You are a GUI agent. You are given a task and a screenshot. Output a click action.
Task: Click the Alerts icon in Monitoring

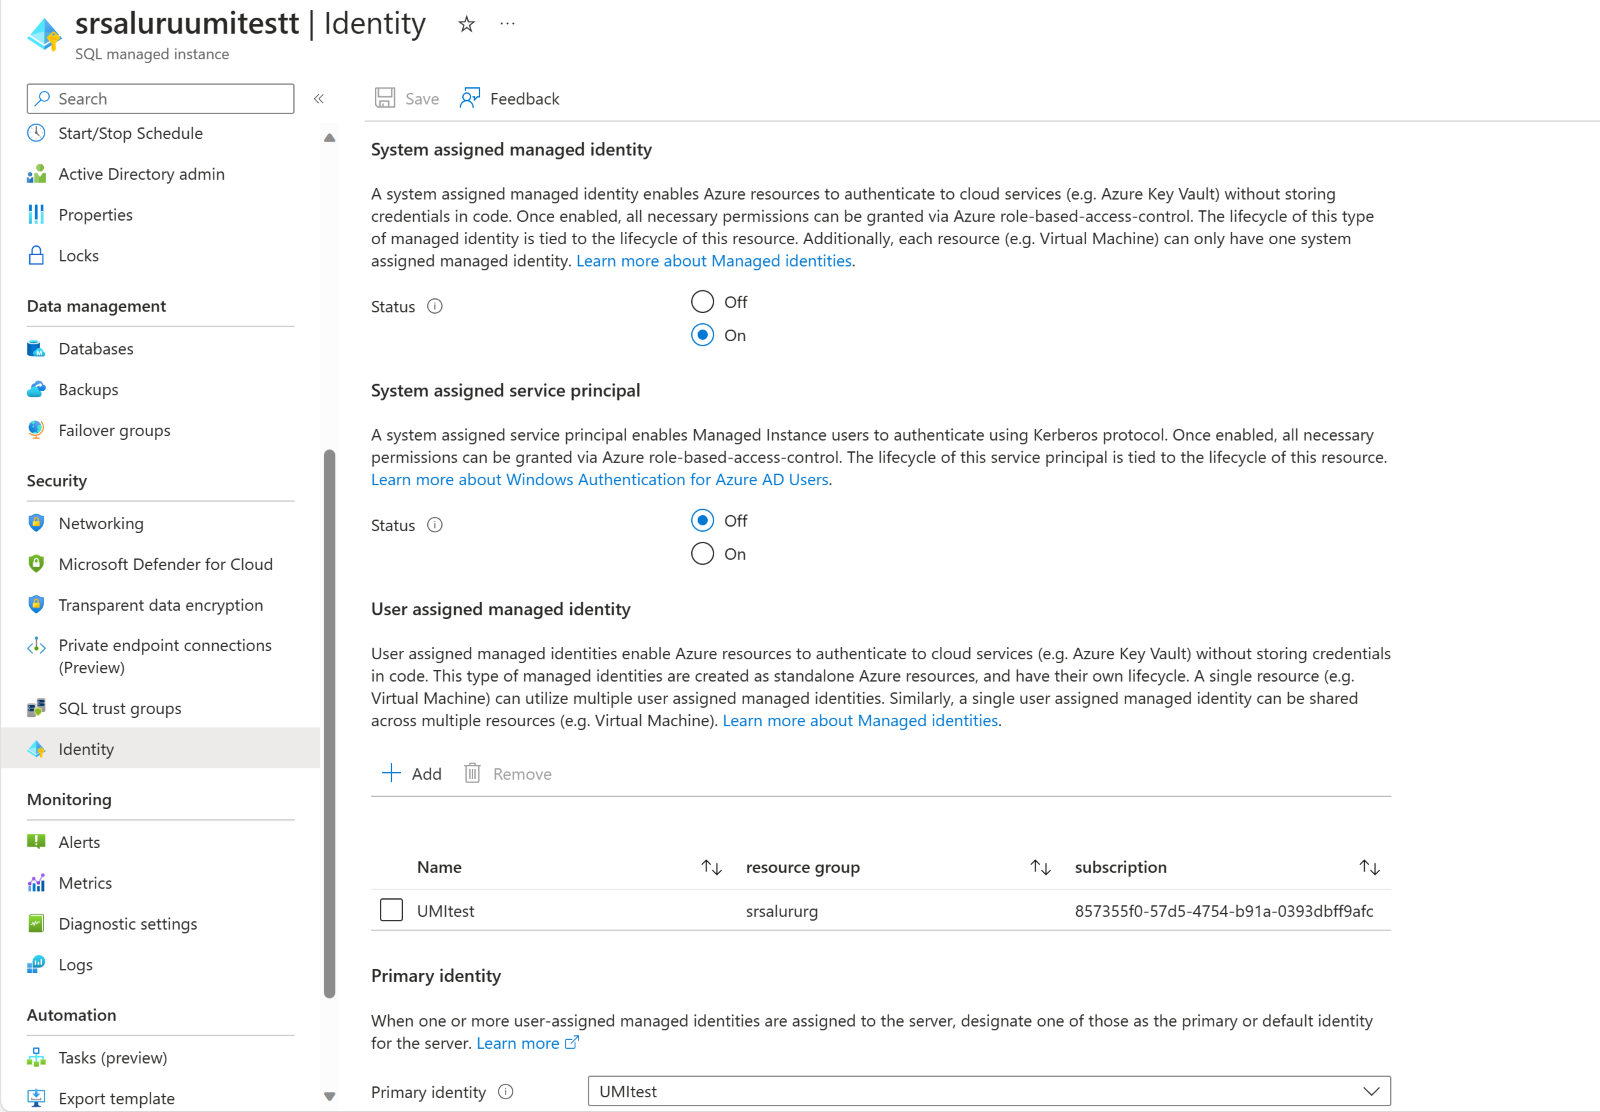[36, 842]
